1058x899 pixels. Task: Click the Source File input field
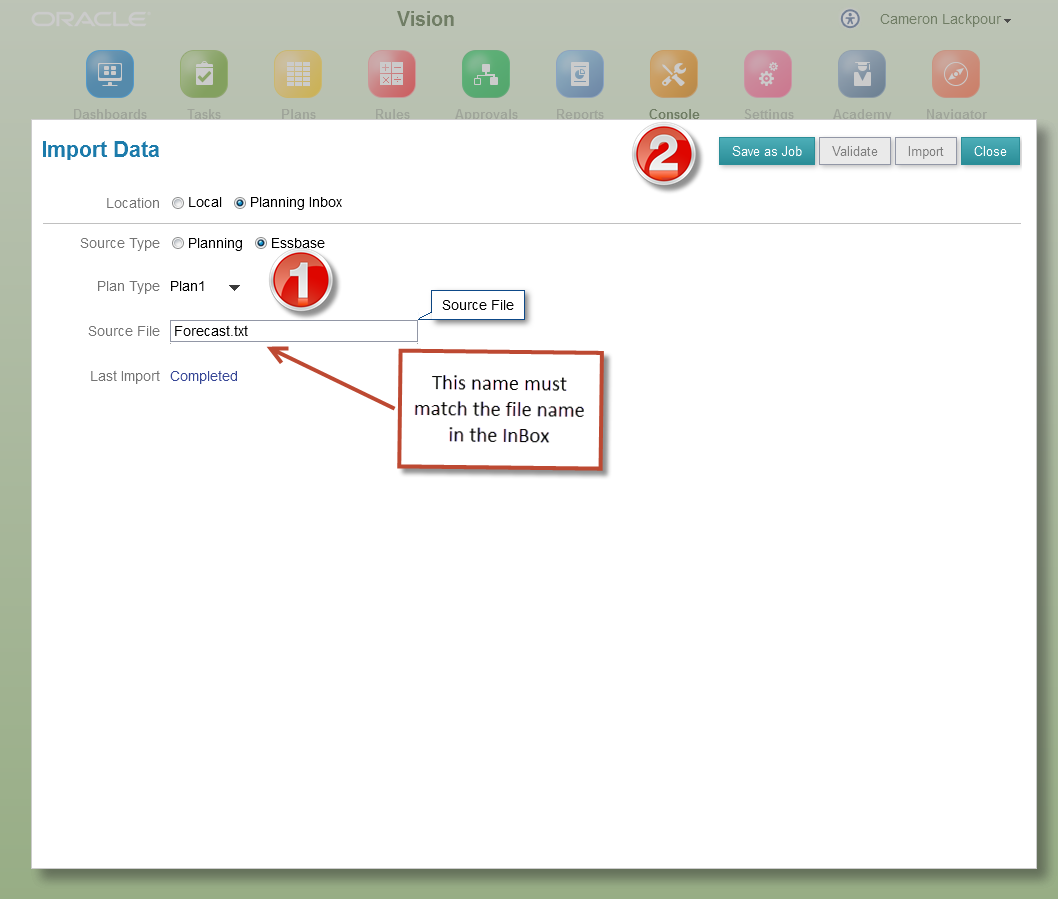click(294, 331)
